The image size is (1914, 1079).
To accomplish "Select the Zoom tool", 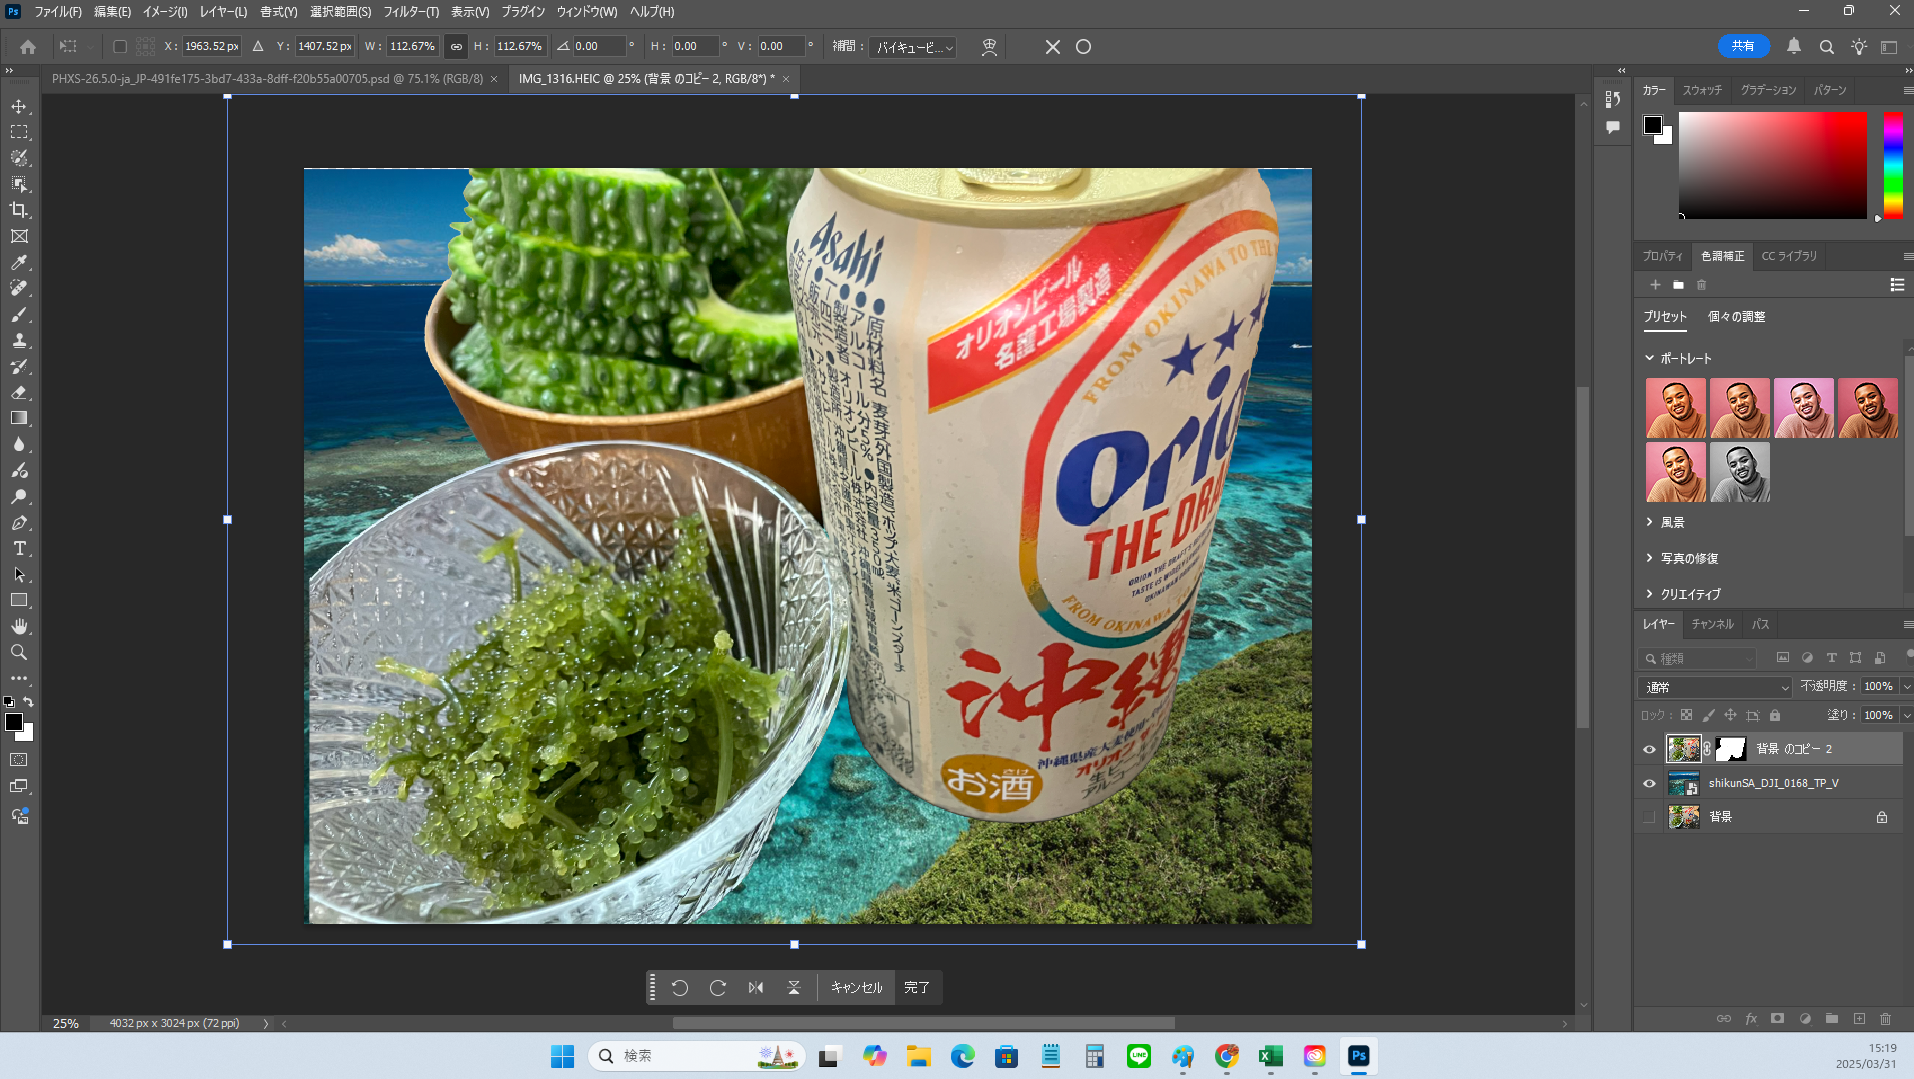I will click(x=19, y=653).
